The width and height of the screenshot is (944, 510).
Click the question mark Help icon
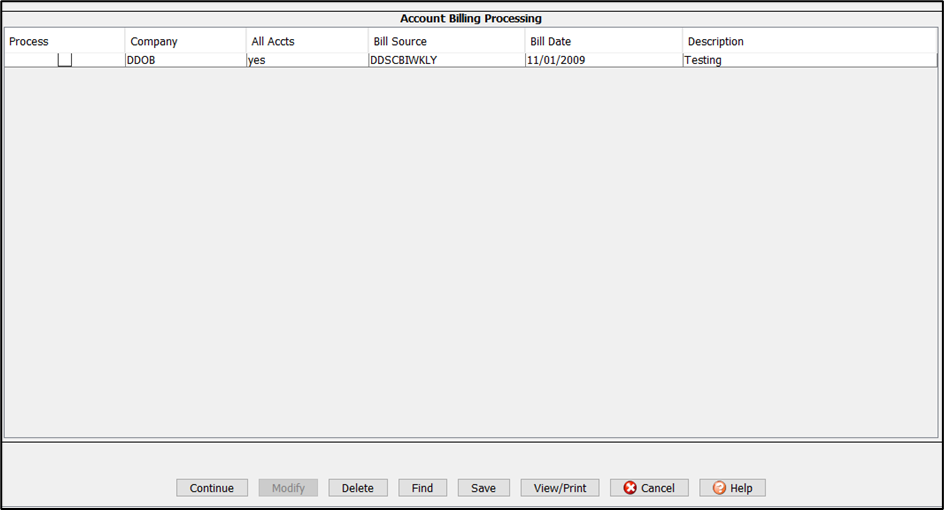(x=719, y=488)
